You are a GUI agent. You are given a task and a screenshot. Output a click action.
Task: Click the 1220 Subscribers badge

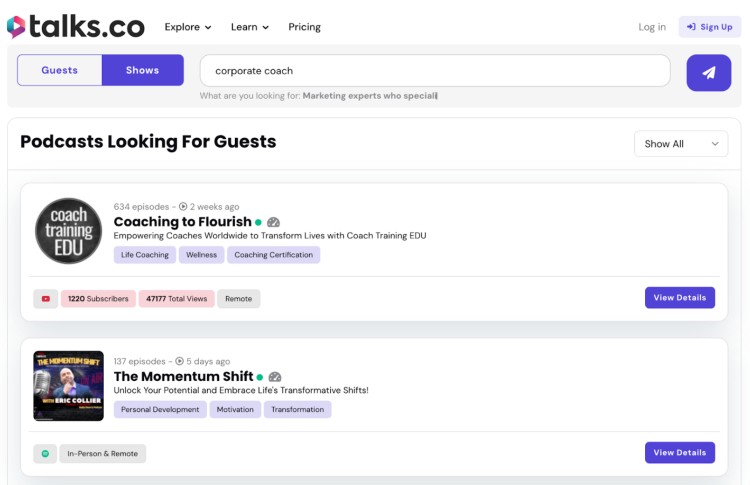98,298
